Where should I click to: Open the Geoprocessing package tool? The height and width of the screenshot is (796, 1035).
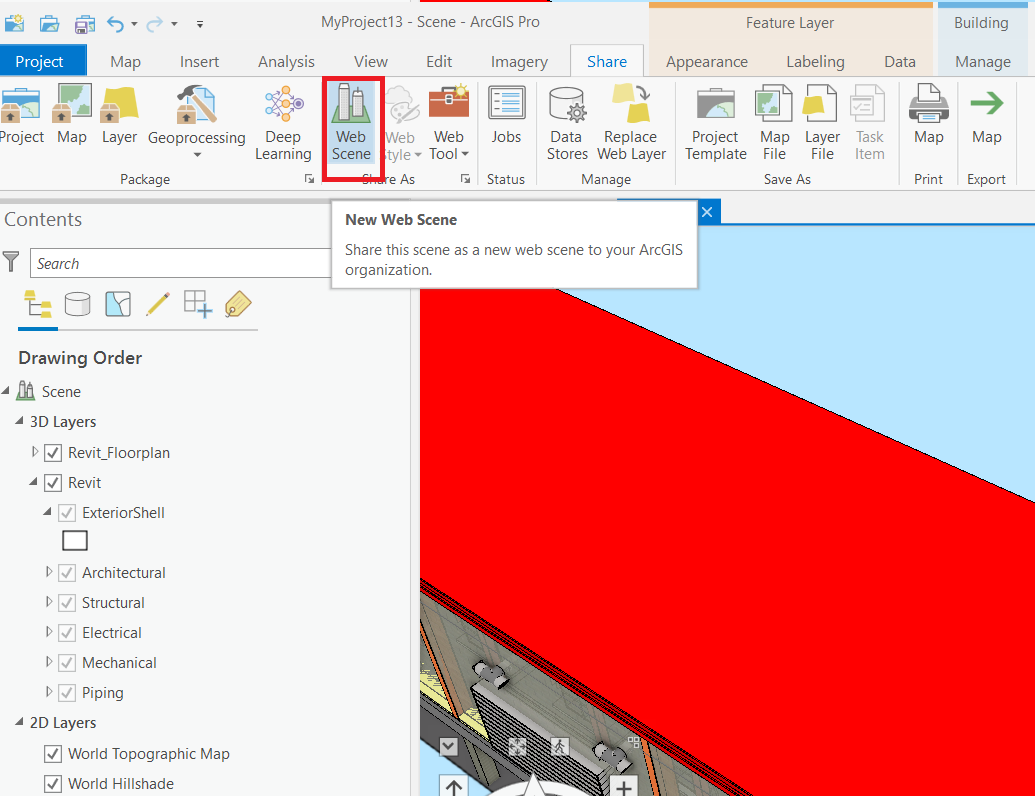tap(196, 120)
